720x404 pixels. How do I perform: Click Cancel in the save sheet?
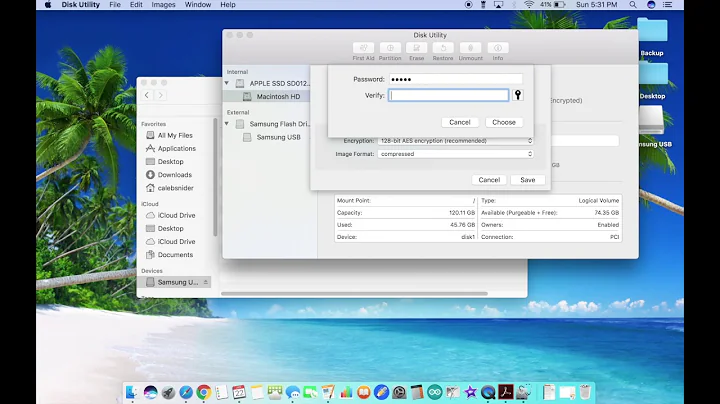click(489, 180)
